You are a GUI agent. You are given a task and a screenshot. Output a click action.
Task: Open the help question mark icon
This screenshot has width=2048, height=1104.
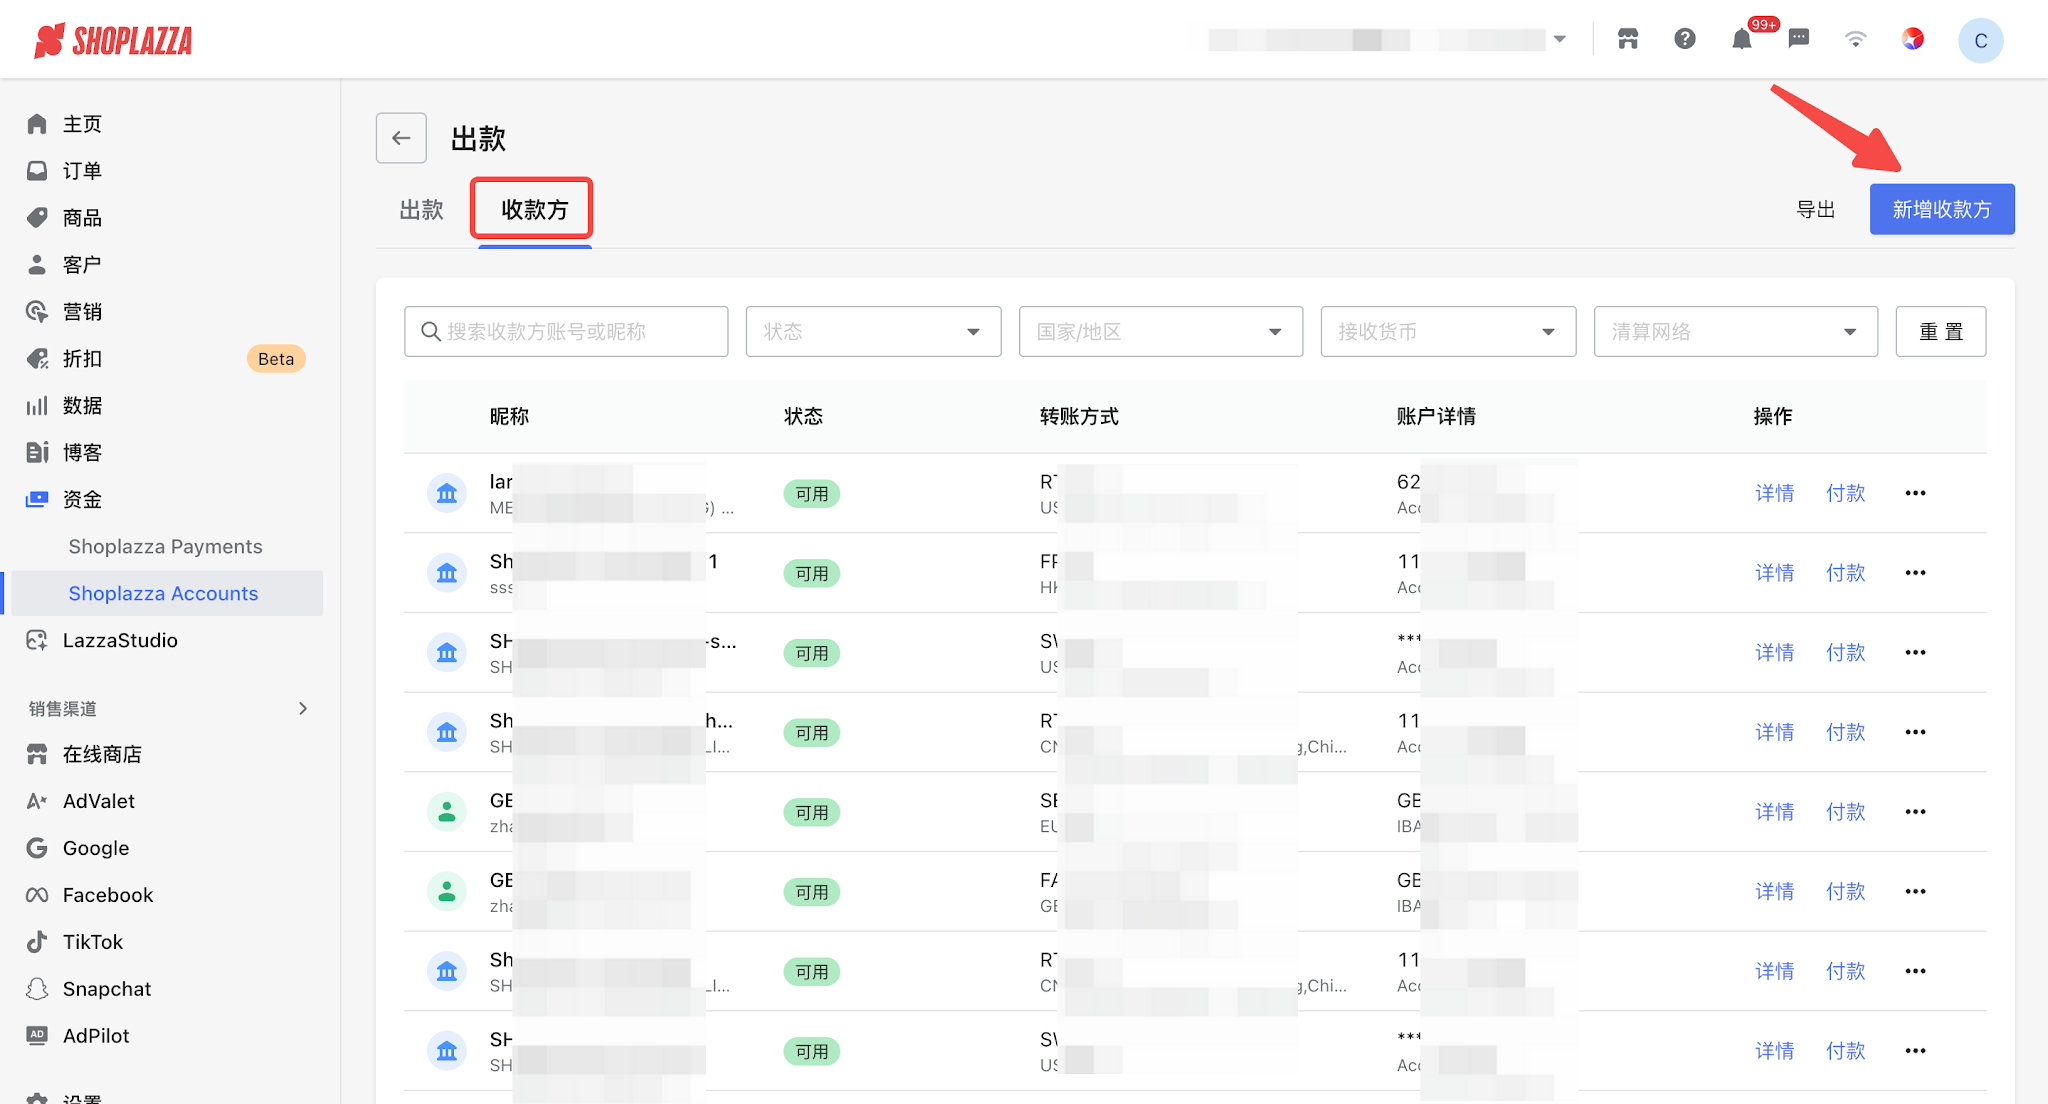1685,39
